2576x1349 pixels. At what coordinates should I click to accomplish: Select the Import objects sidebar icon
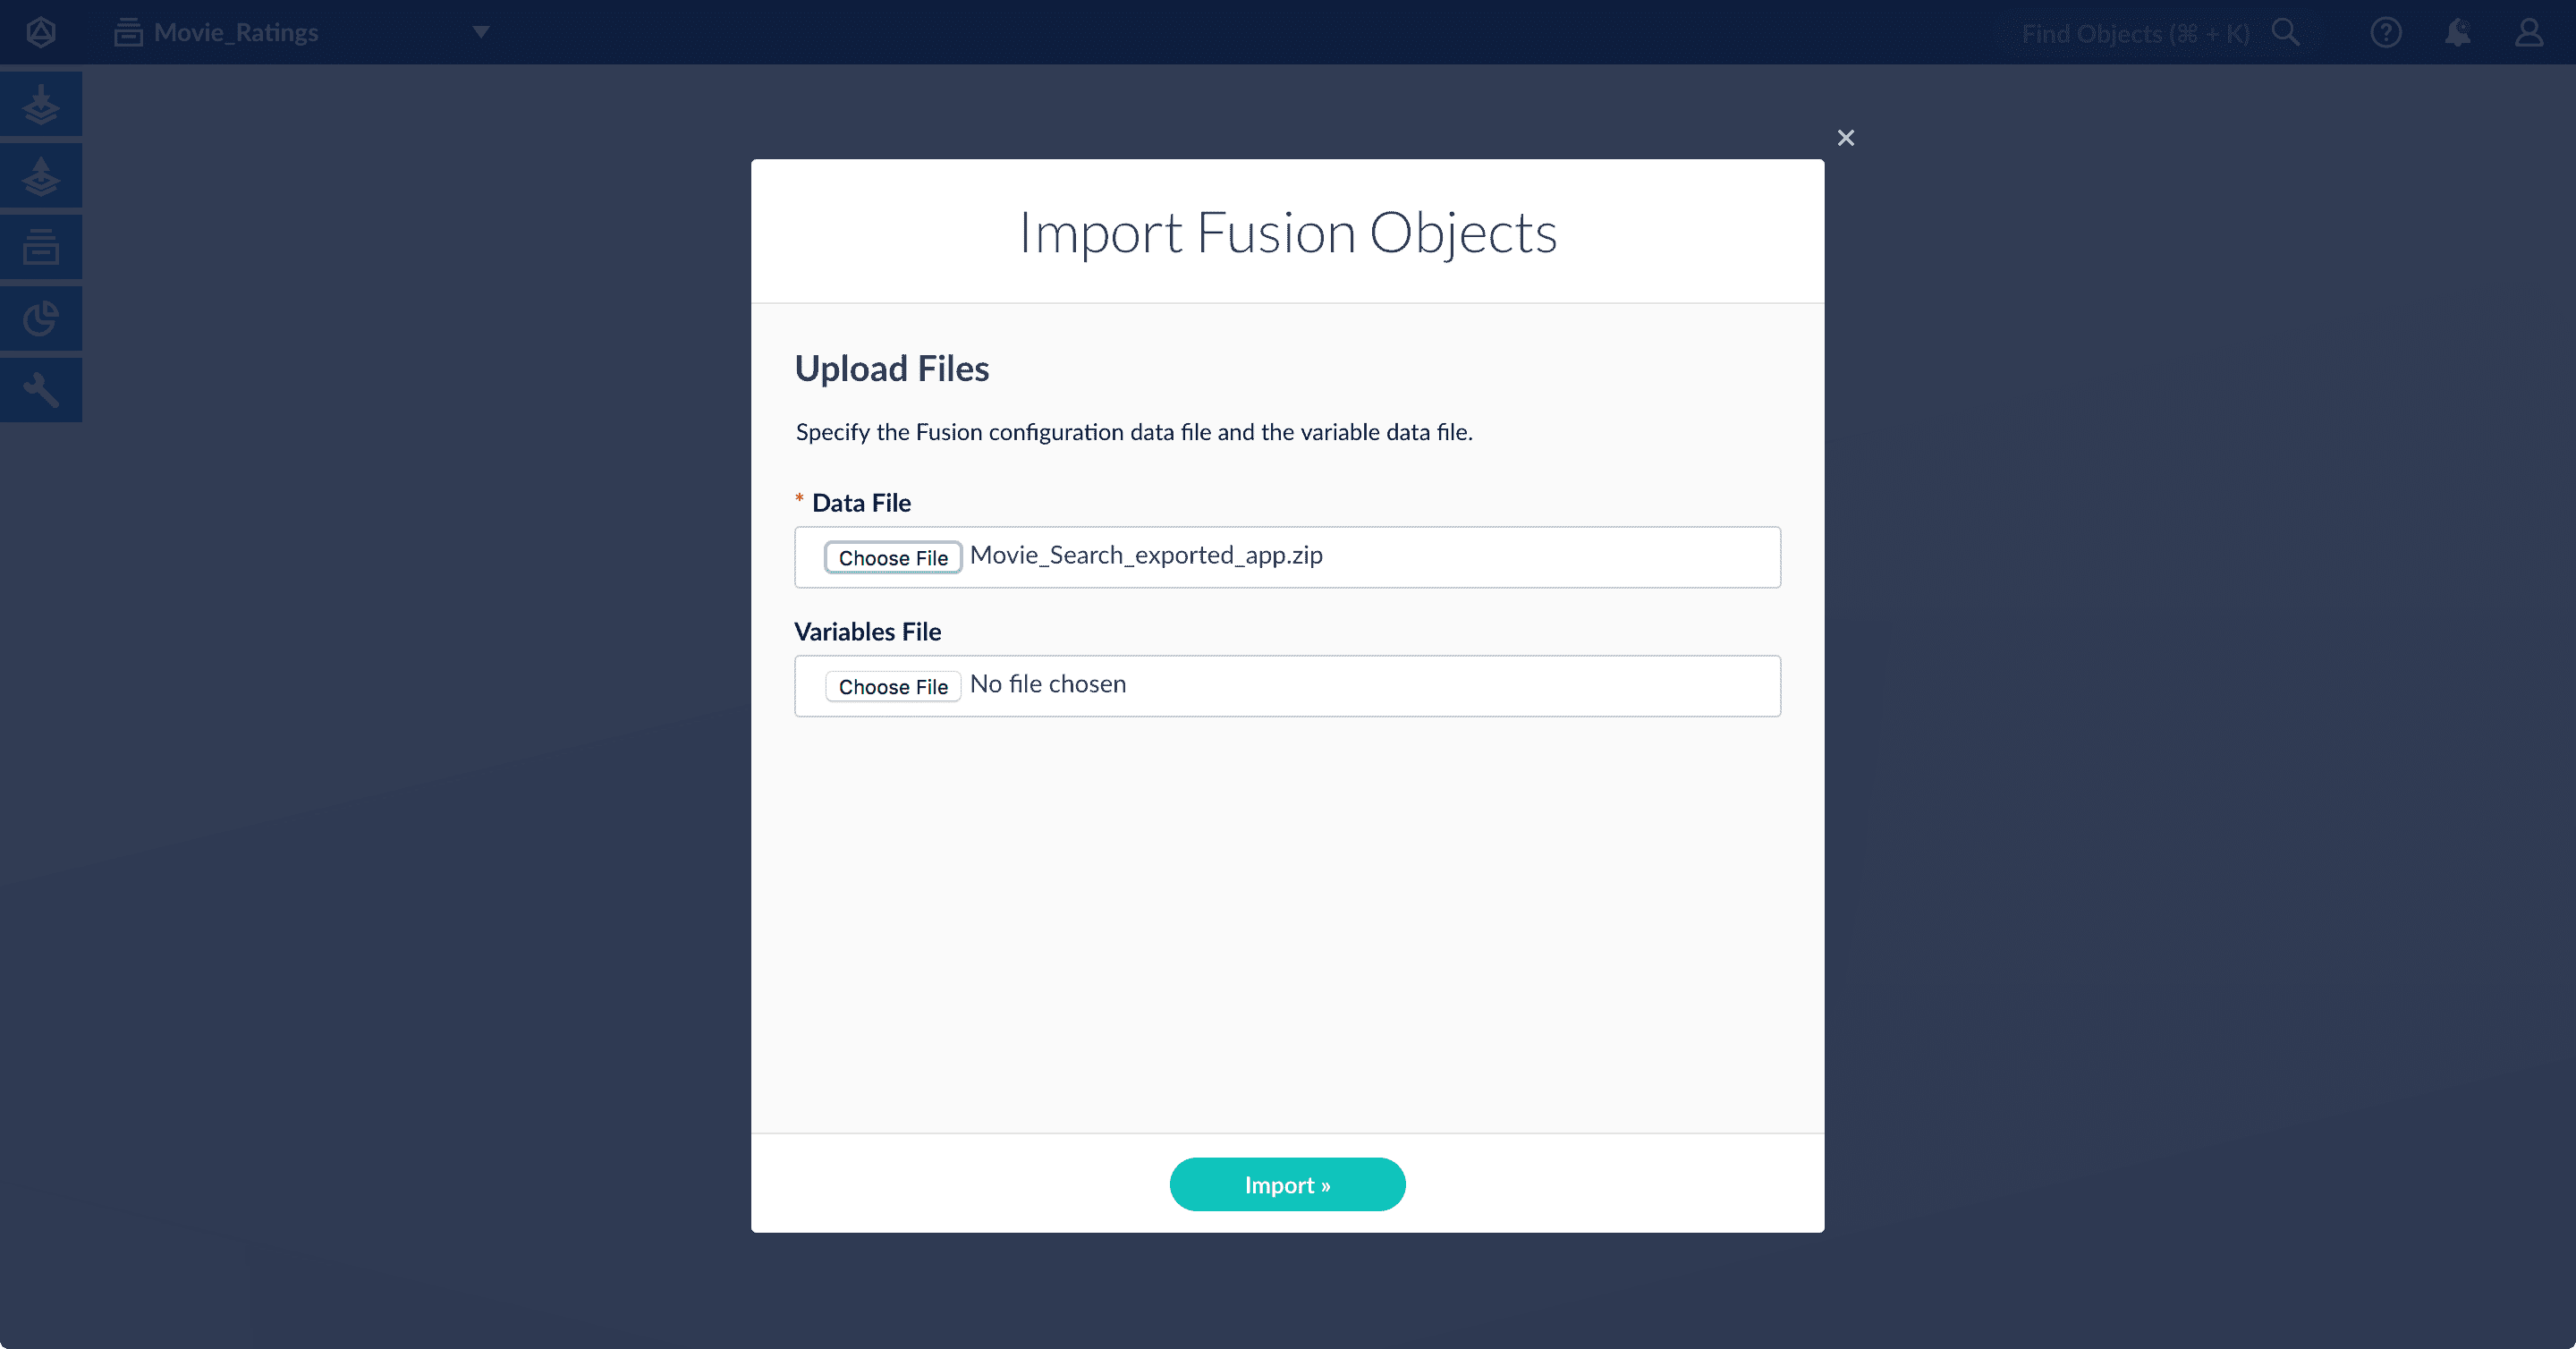coord(41,104)
